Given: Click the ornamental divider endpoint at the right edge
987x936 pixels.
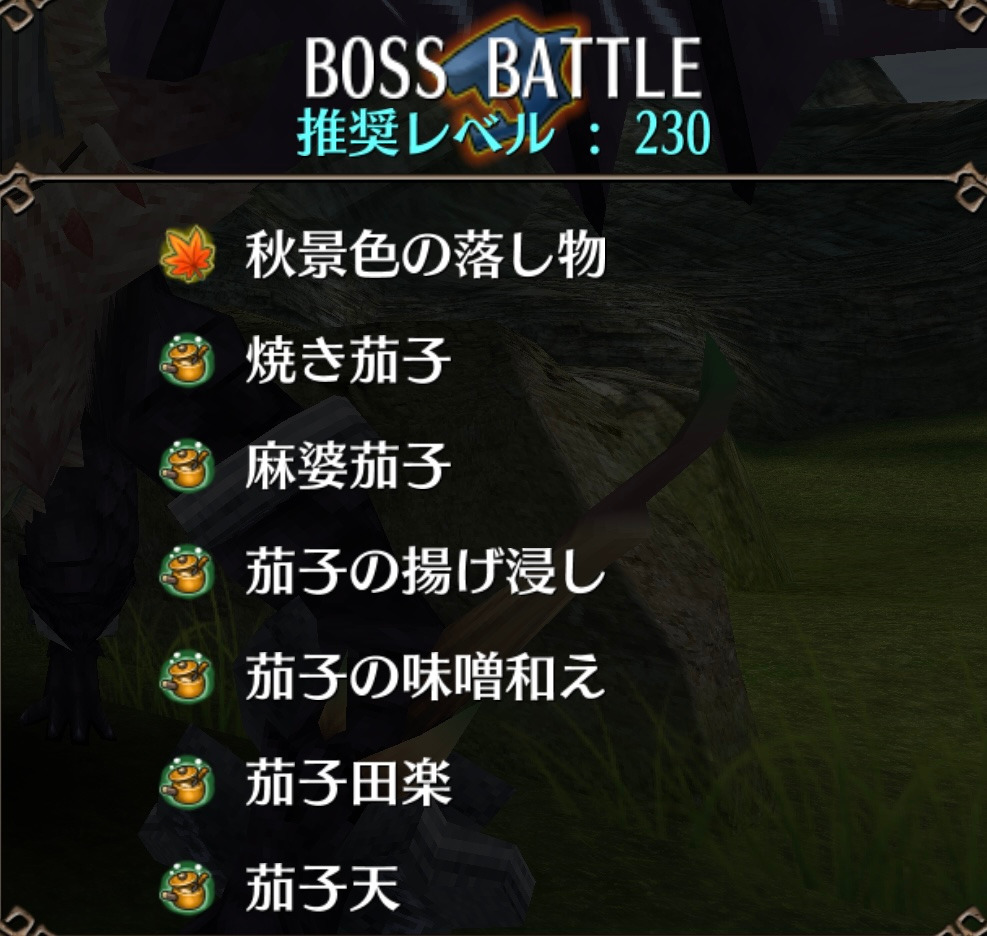Looking at the screenshot, I should [x=969, y=184].
